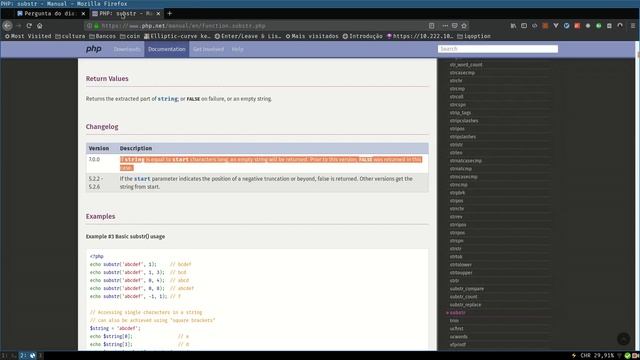Open 'substr_count' sidebar link
This screenshot has width=640, height=360.
click(x=463, y=297)
